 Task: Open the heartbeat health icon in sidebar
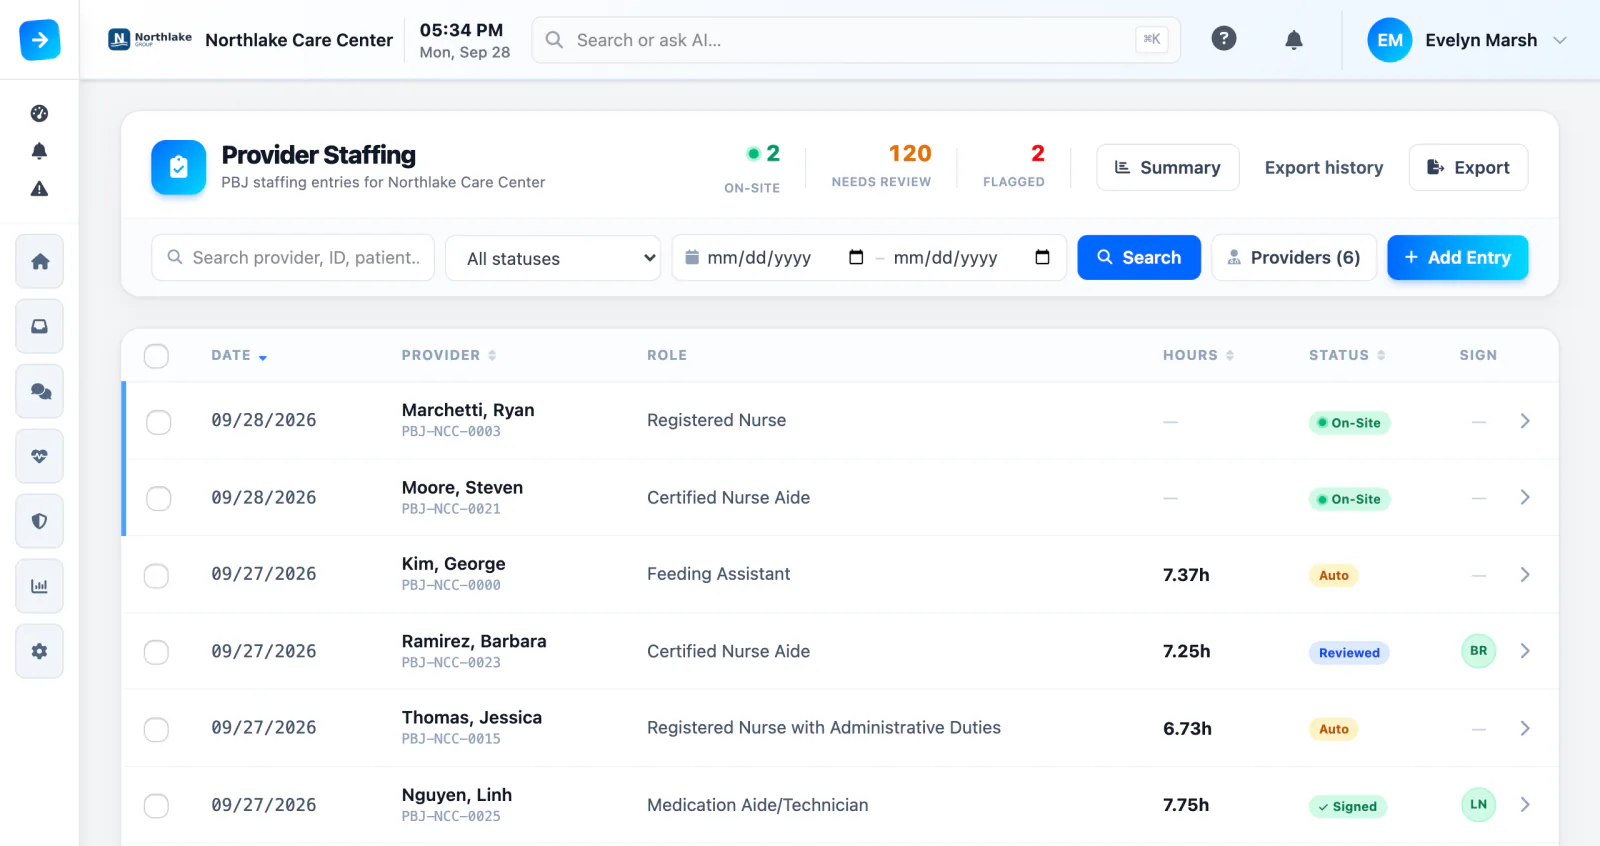point(40,456)
